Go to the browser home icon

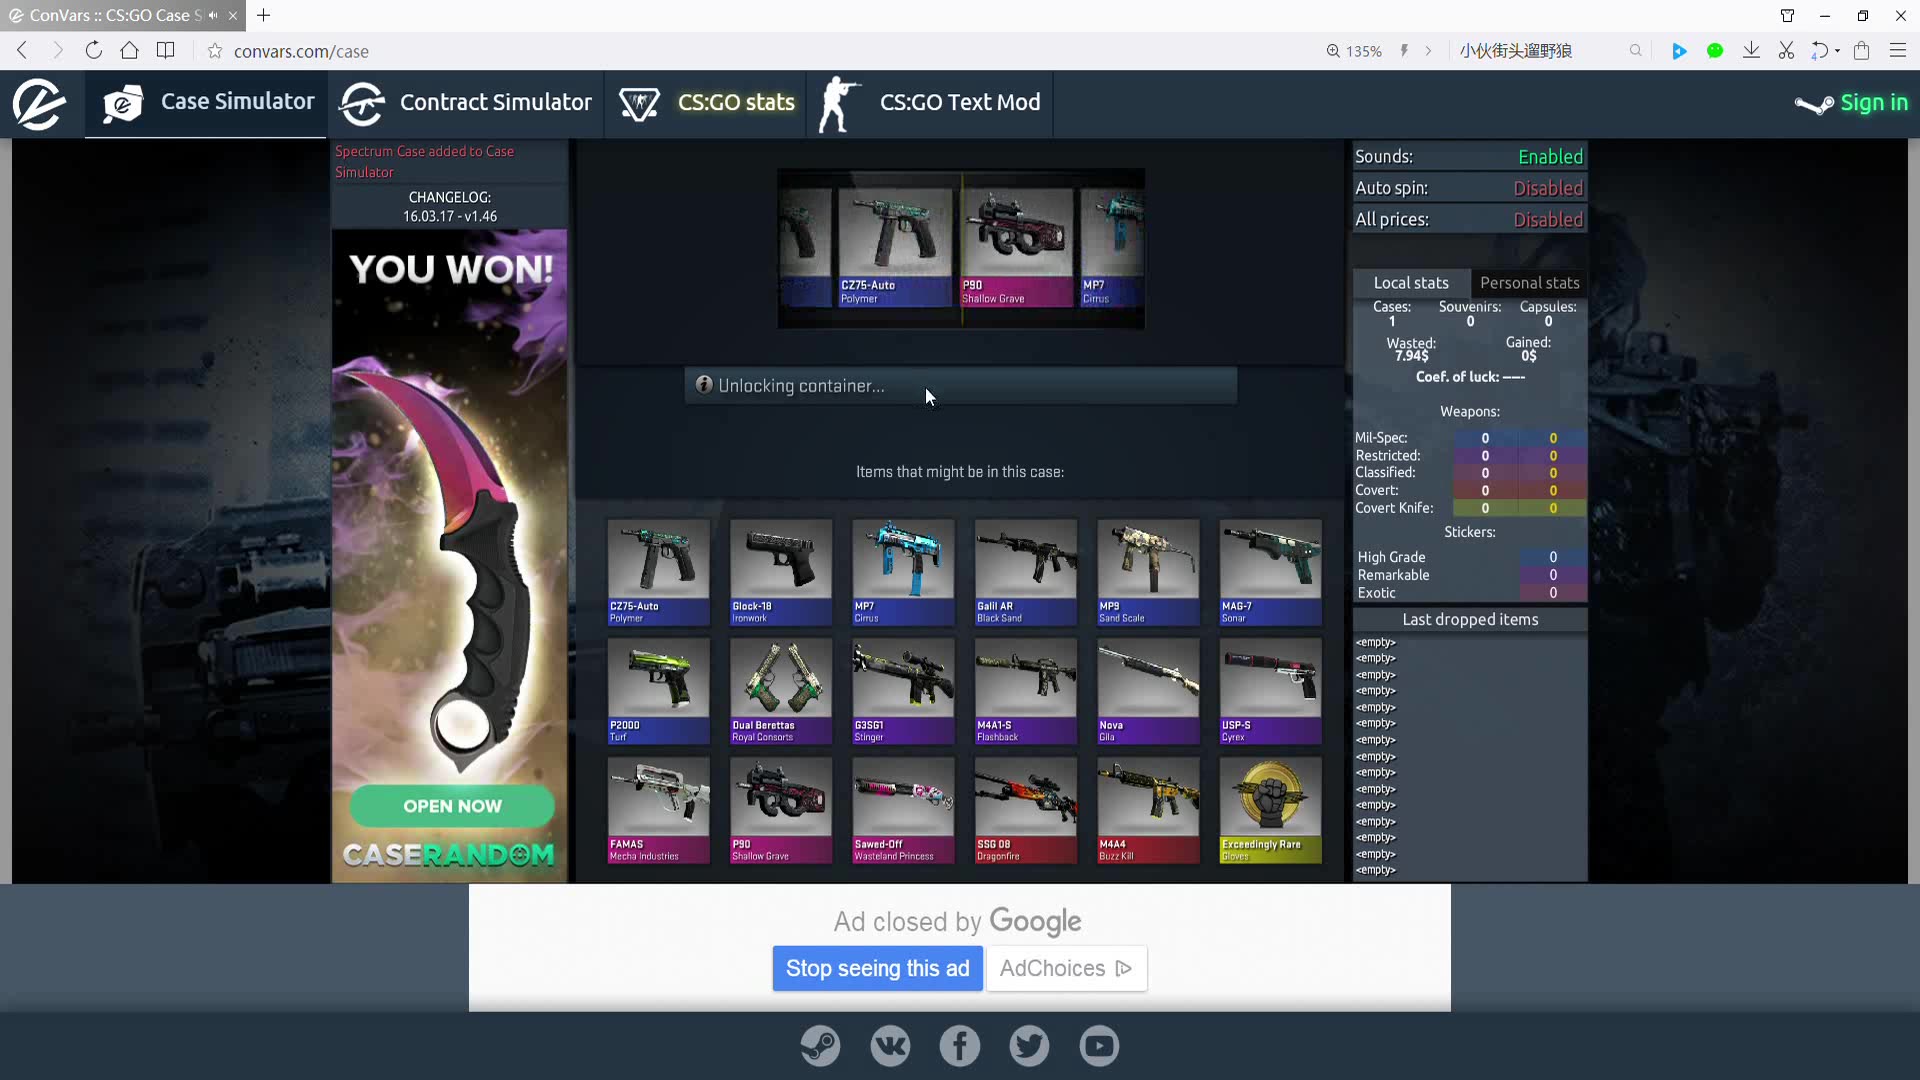[x=129, y=51]
